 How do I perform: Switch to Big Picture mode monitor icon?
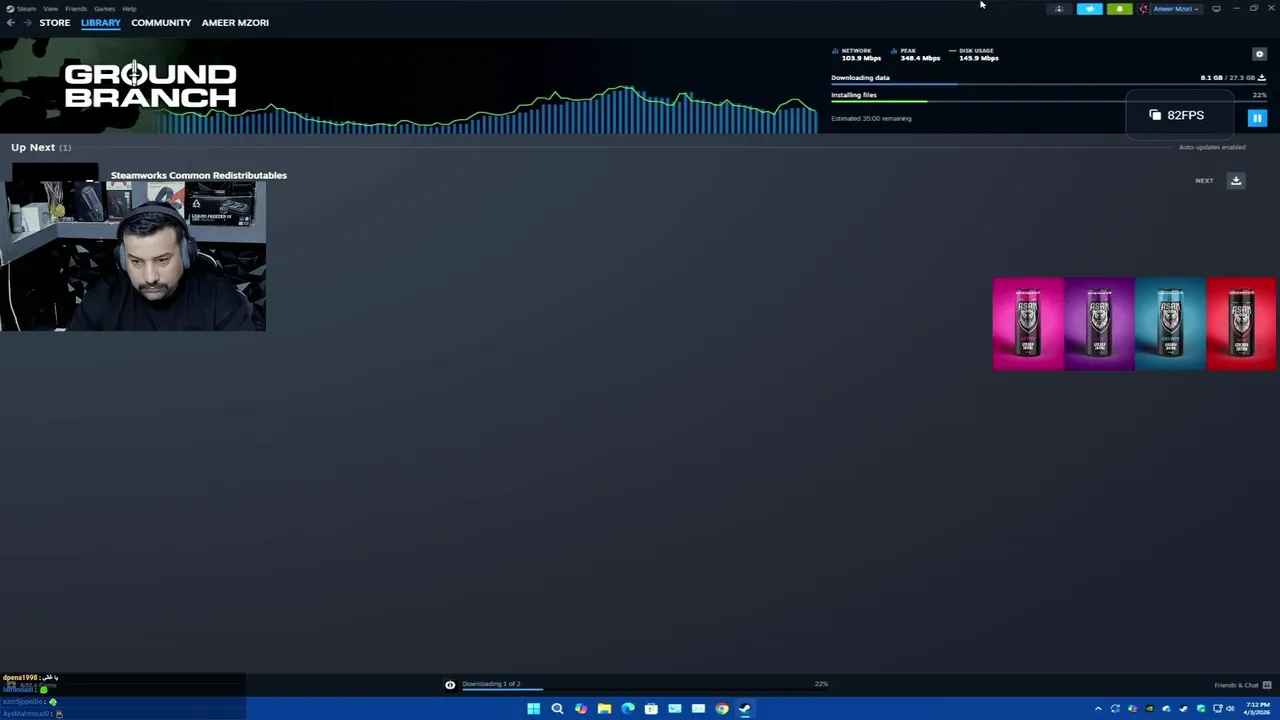click(x=1216, y=9)
